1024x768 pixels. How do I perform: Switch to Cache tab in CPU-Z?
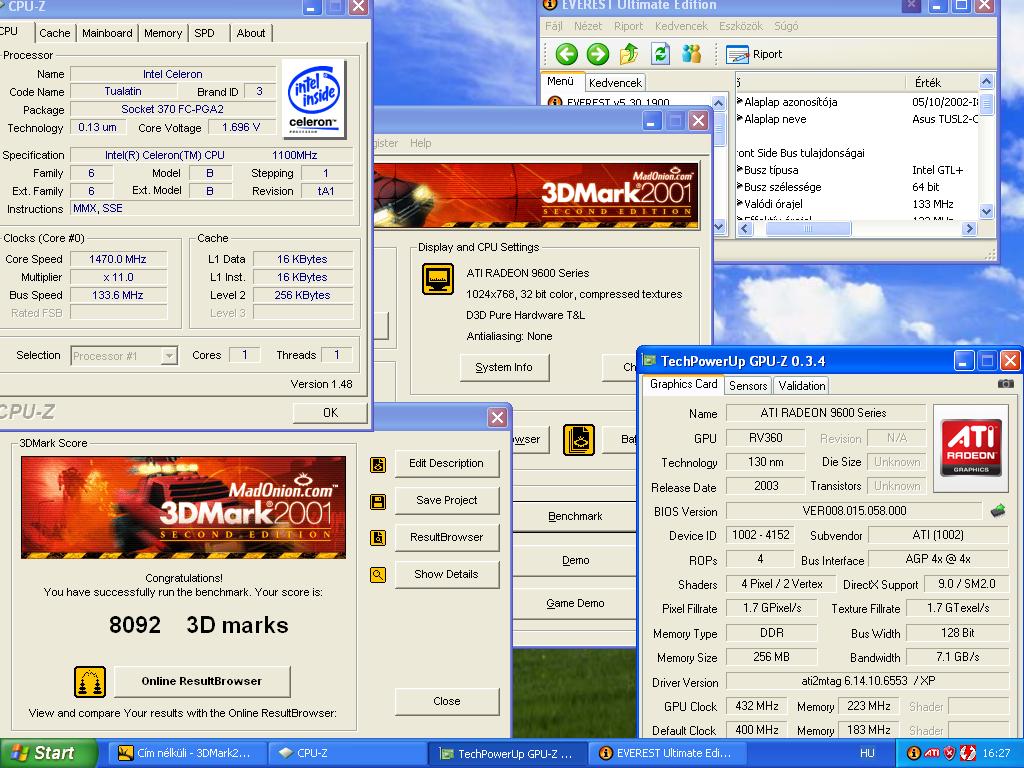[x=54, y=33]
